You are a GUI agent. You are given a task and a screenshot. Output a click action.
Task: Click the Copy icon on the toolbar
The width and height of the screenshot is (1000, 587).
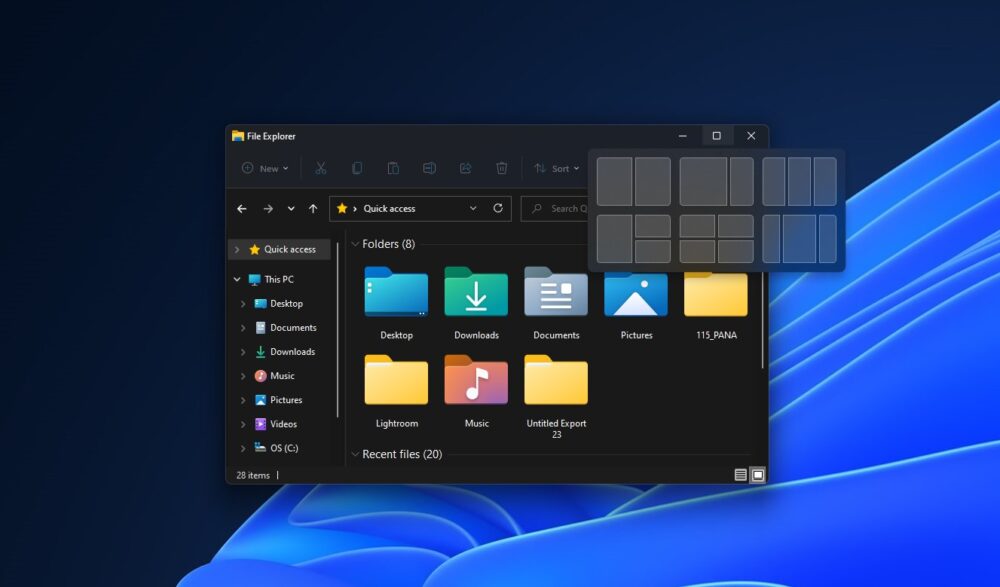click(357, 168)
